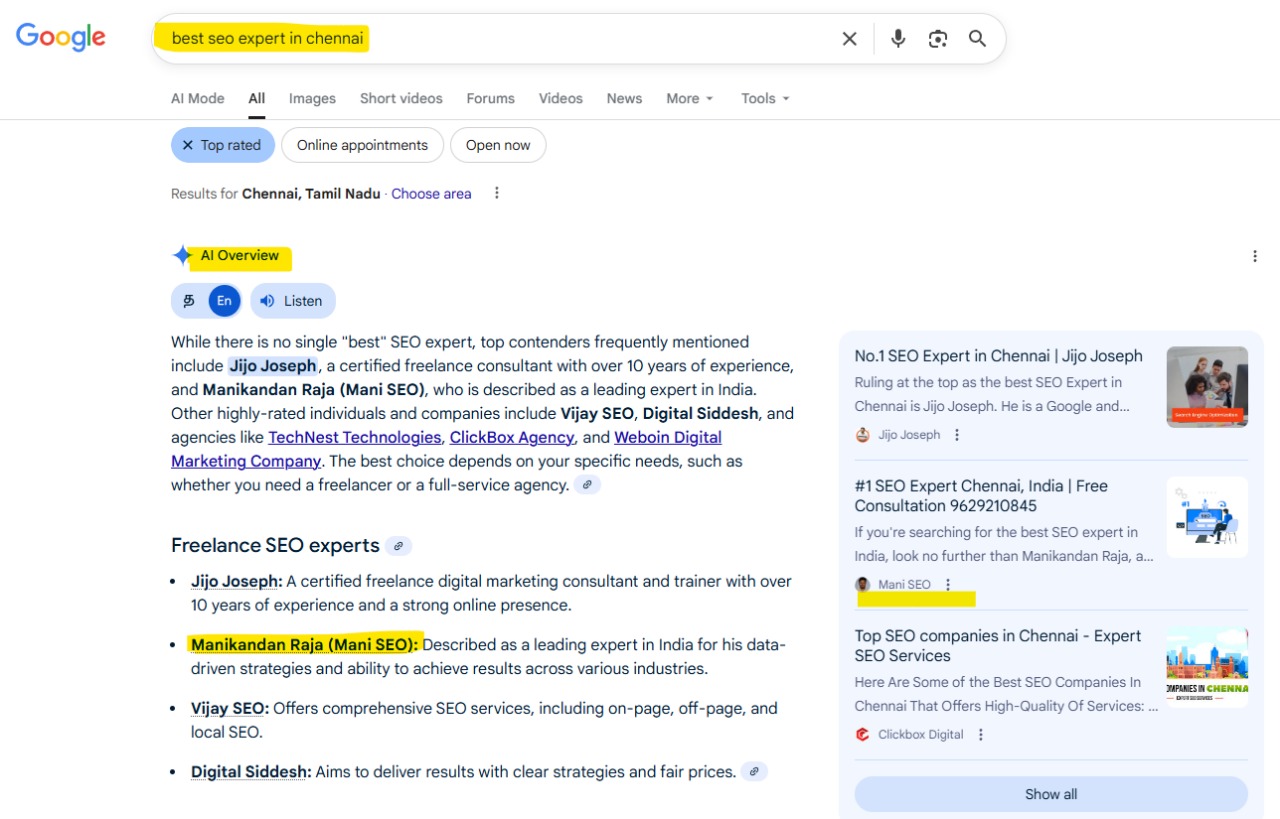Switch to the Images tab

(312, 98)
